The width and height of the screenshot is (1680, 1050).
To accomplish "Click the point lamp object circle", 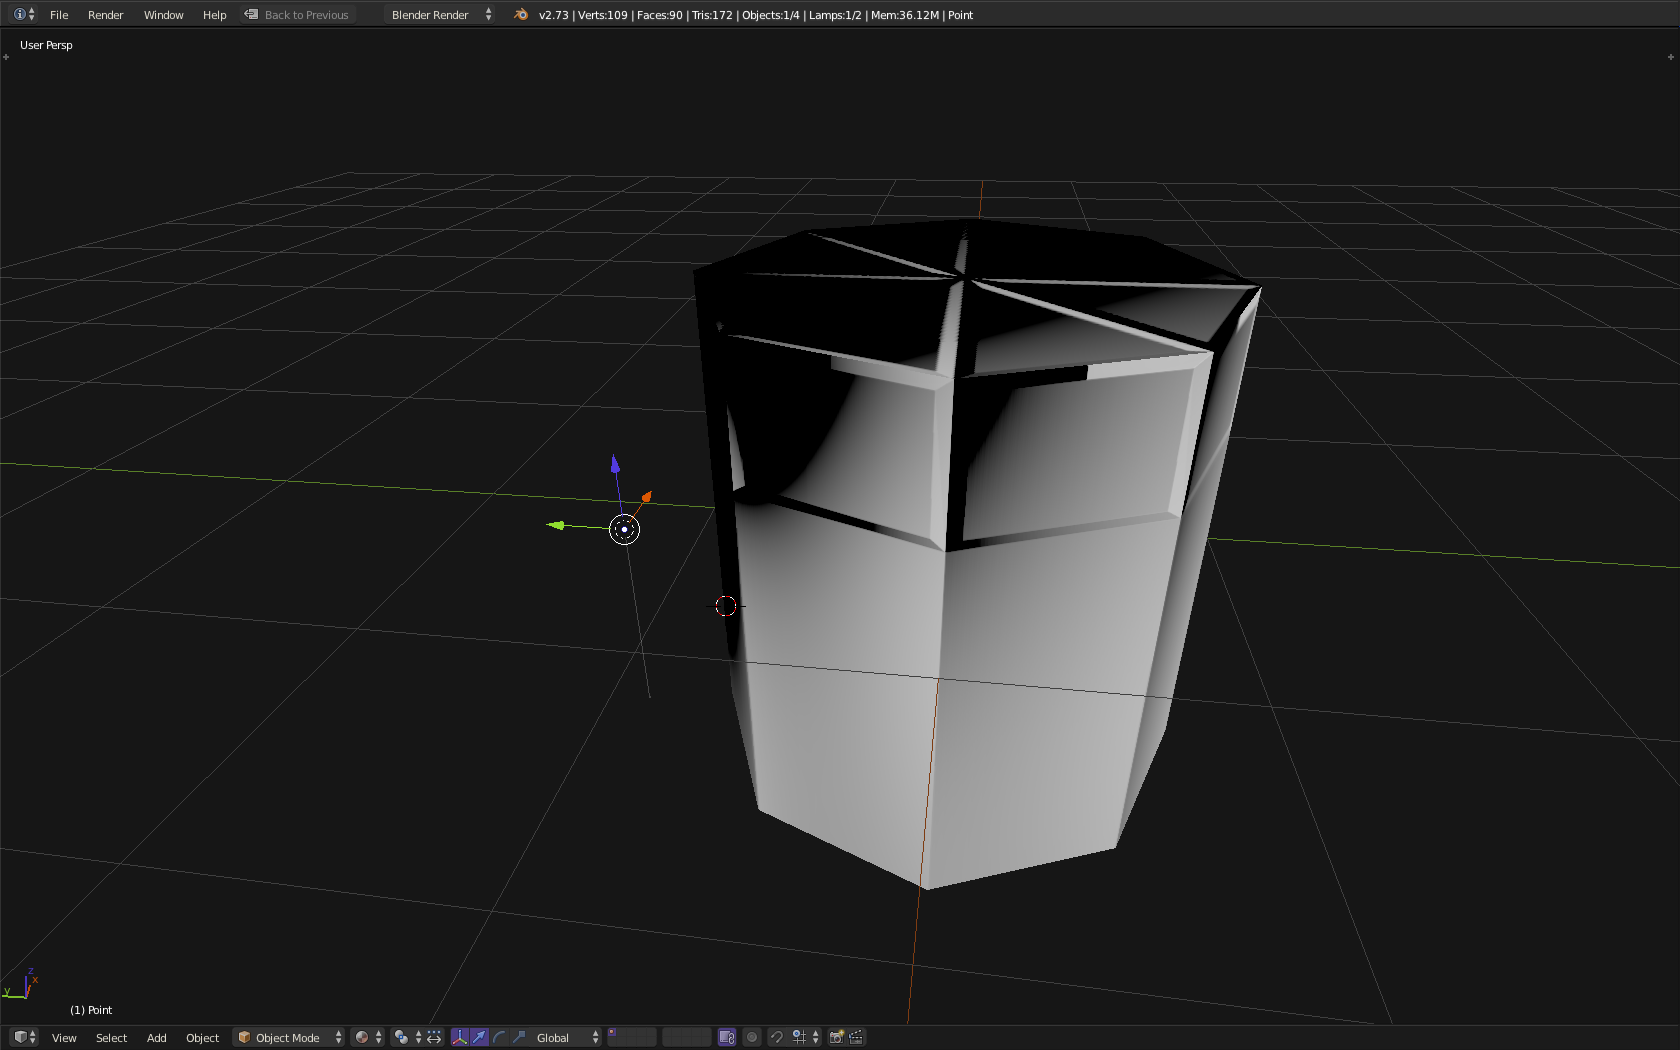I will 624,529.
